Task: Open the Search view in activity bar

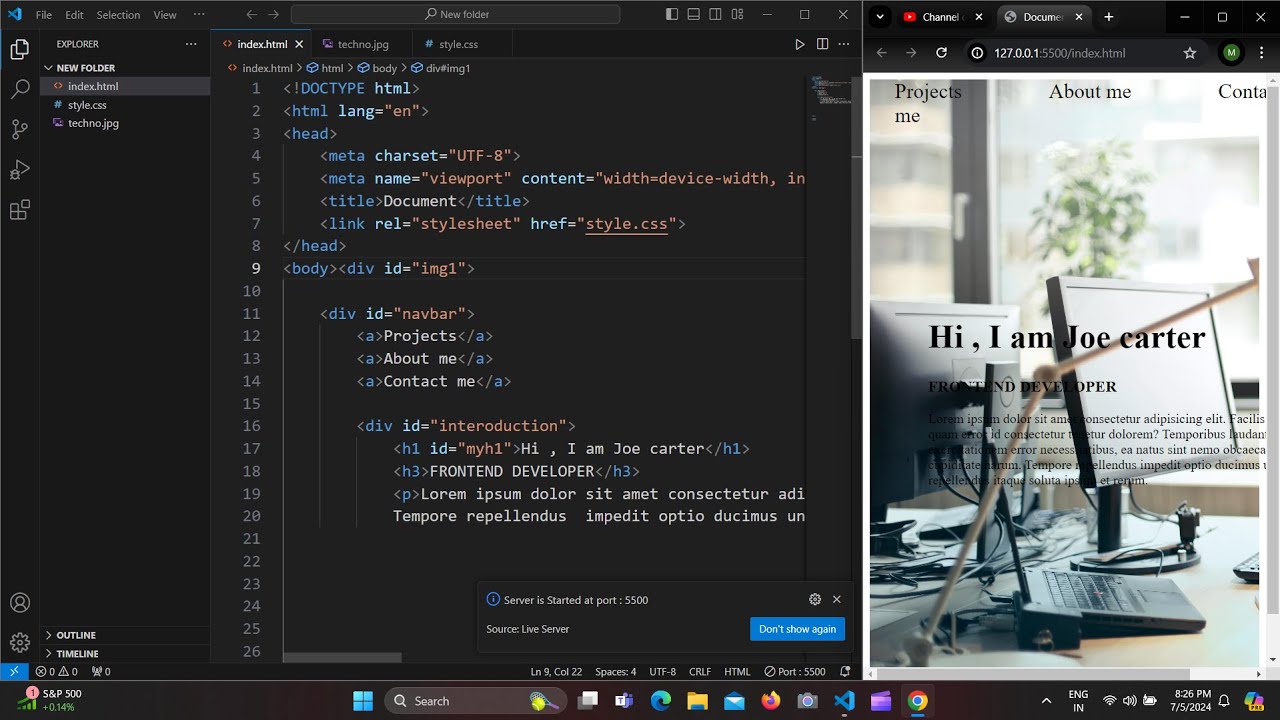Action: (x=19, y=89)
